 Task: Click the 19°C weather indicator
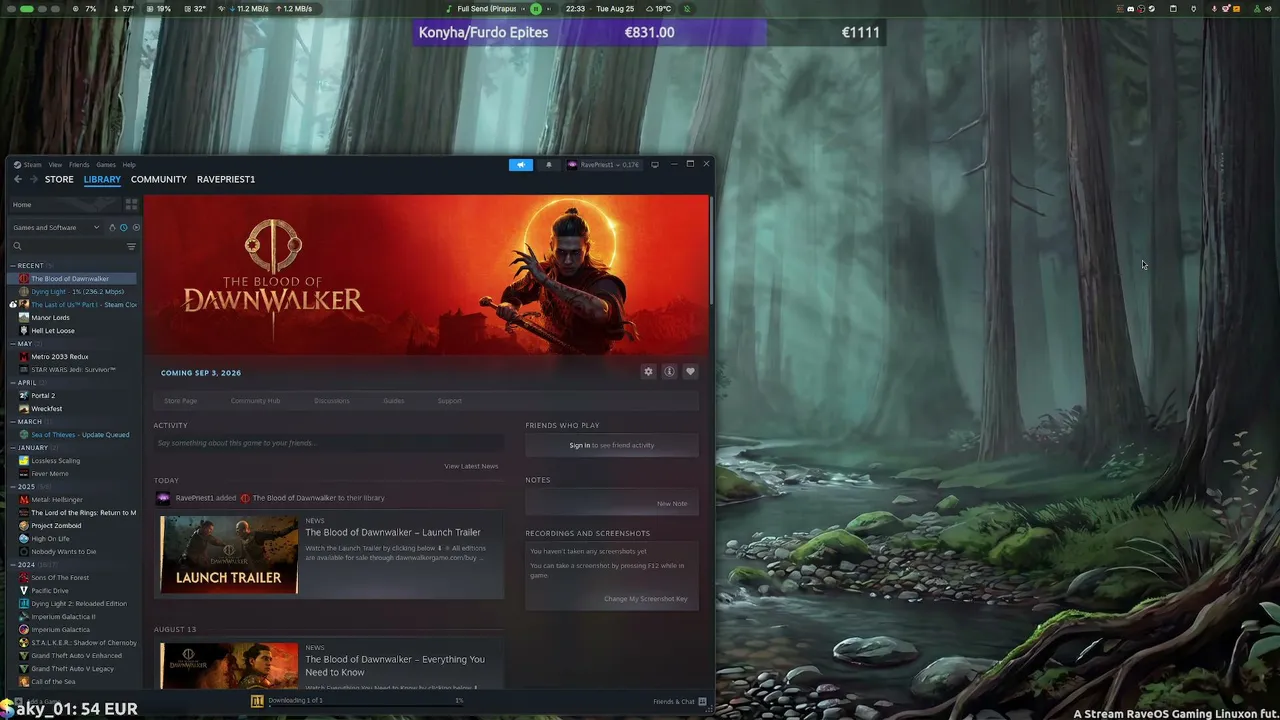point(657,9)
